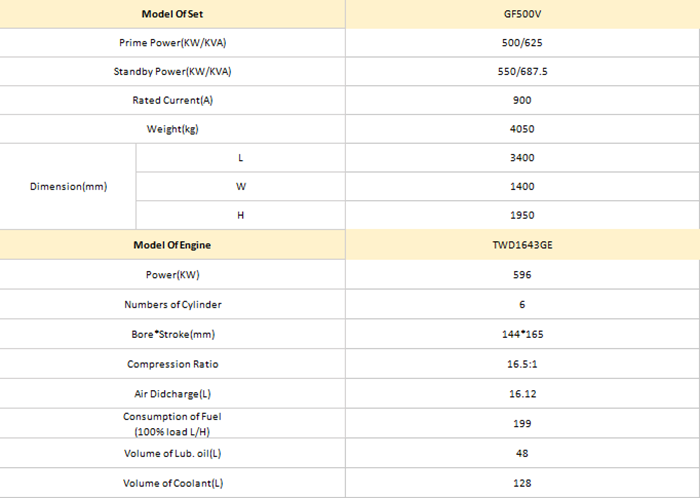Select the Model Of Engine header cell
The height and width of the screenshot is (498, 700).
point(172,245)
